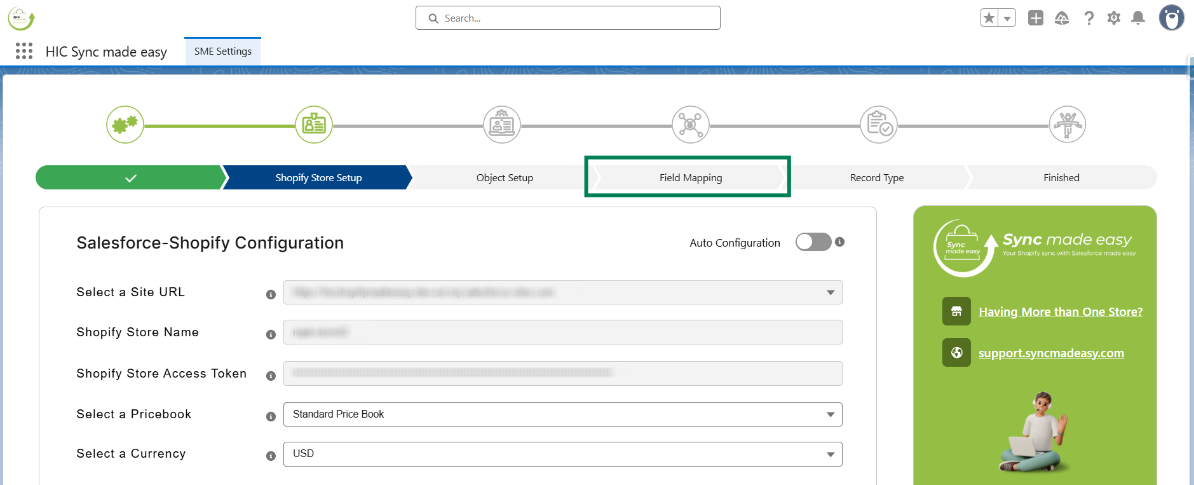Image resolution: width=1194 pixels, height=485 pixels.
Task: Open the USD currency dropdown
Action: point(563,454)
